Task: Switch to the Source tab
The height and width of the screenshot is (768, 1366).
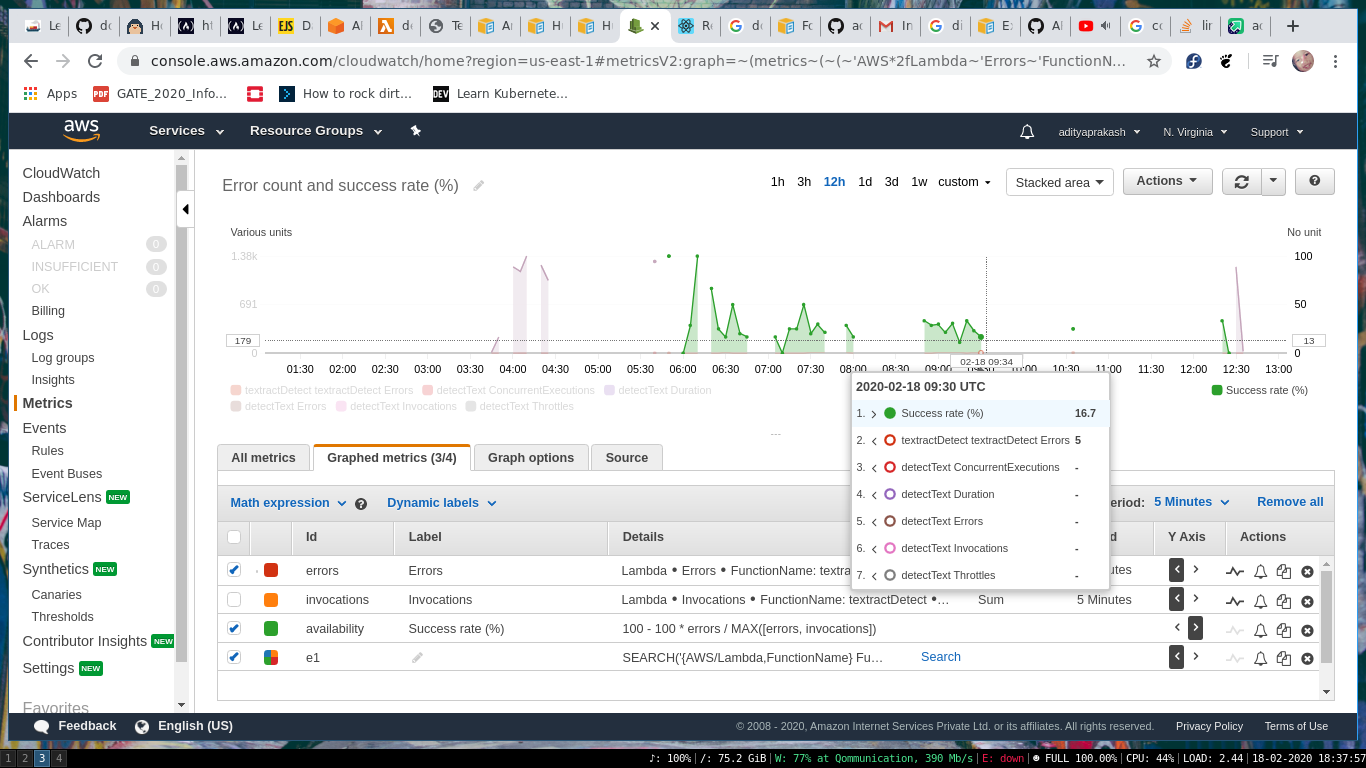Action: pos(627,458)
